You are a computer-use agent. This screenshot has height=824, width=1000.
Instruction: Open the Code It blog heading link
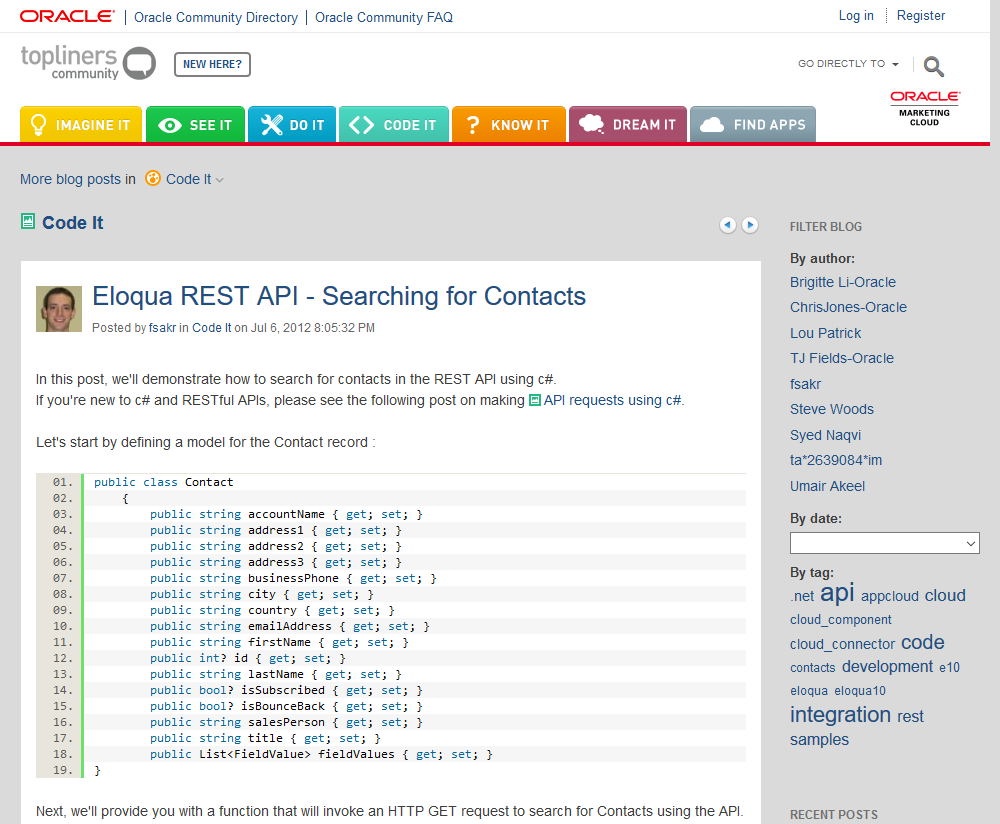[73, 223]
